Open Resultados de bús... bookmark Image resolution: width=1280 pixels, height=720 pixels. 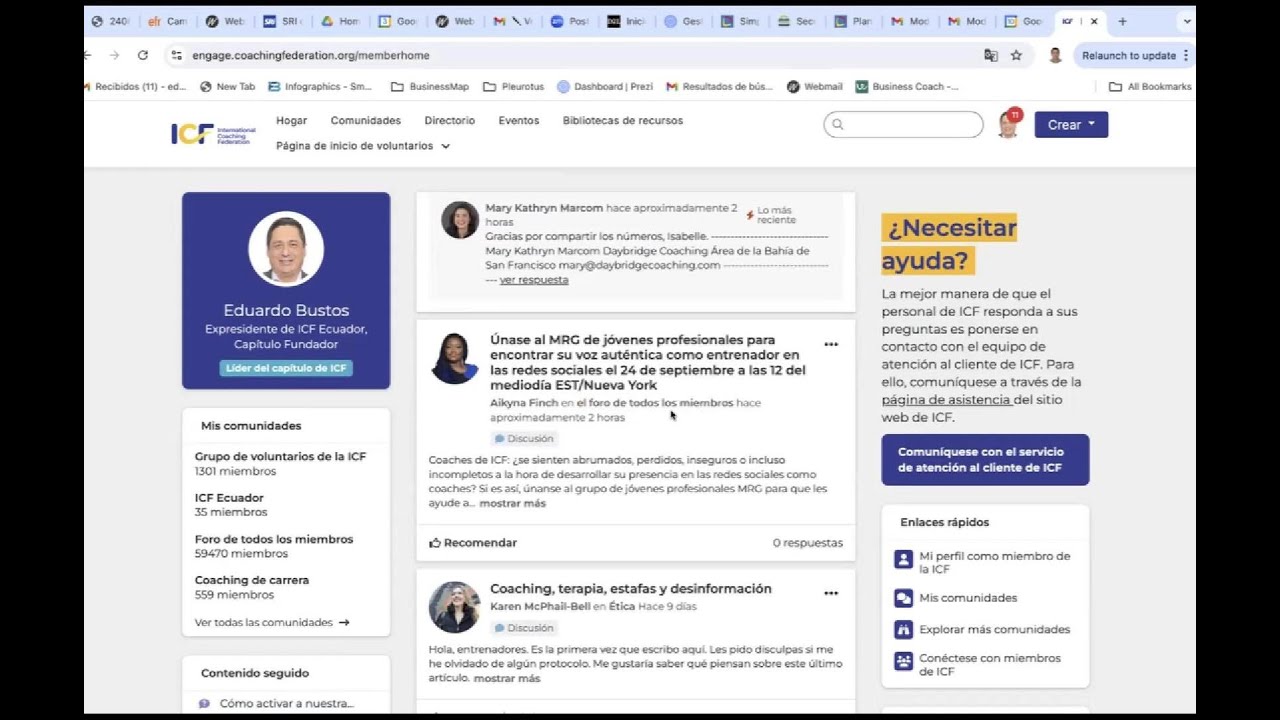coord(719,87)
